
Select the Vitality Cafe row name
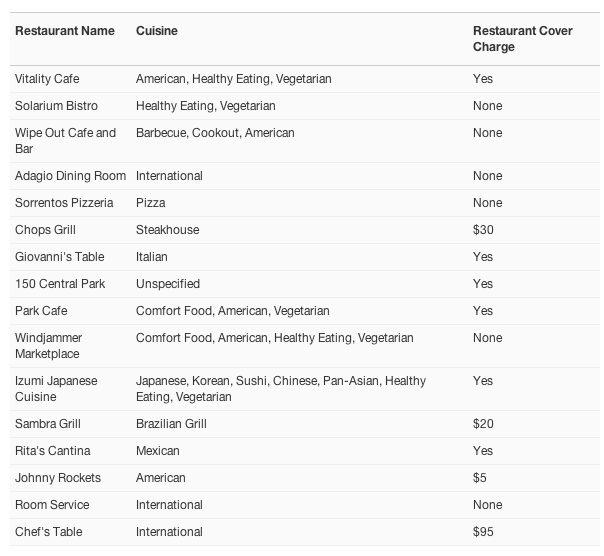[47, 79]
